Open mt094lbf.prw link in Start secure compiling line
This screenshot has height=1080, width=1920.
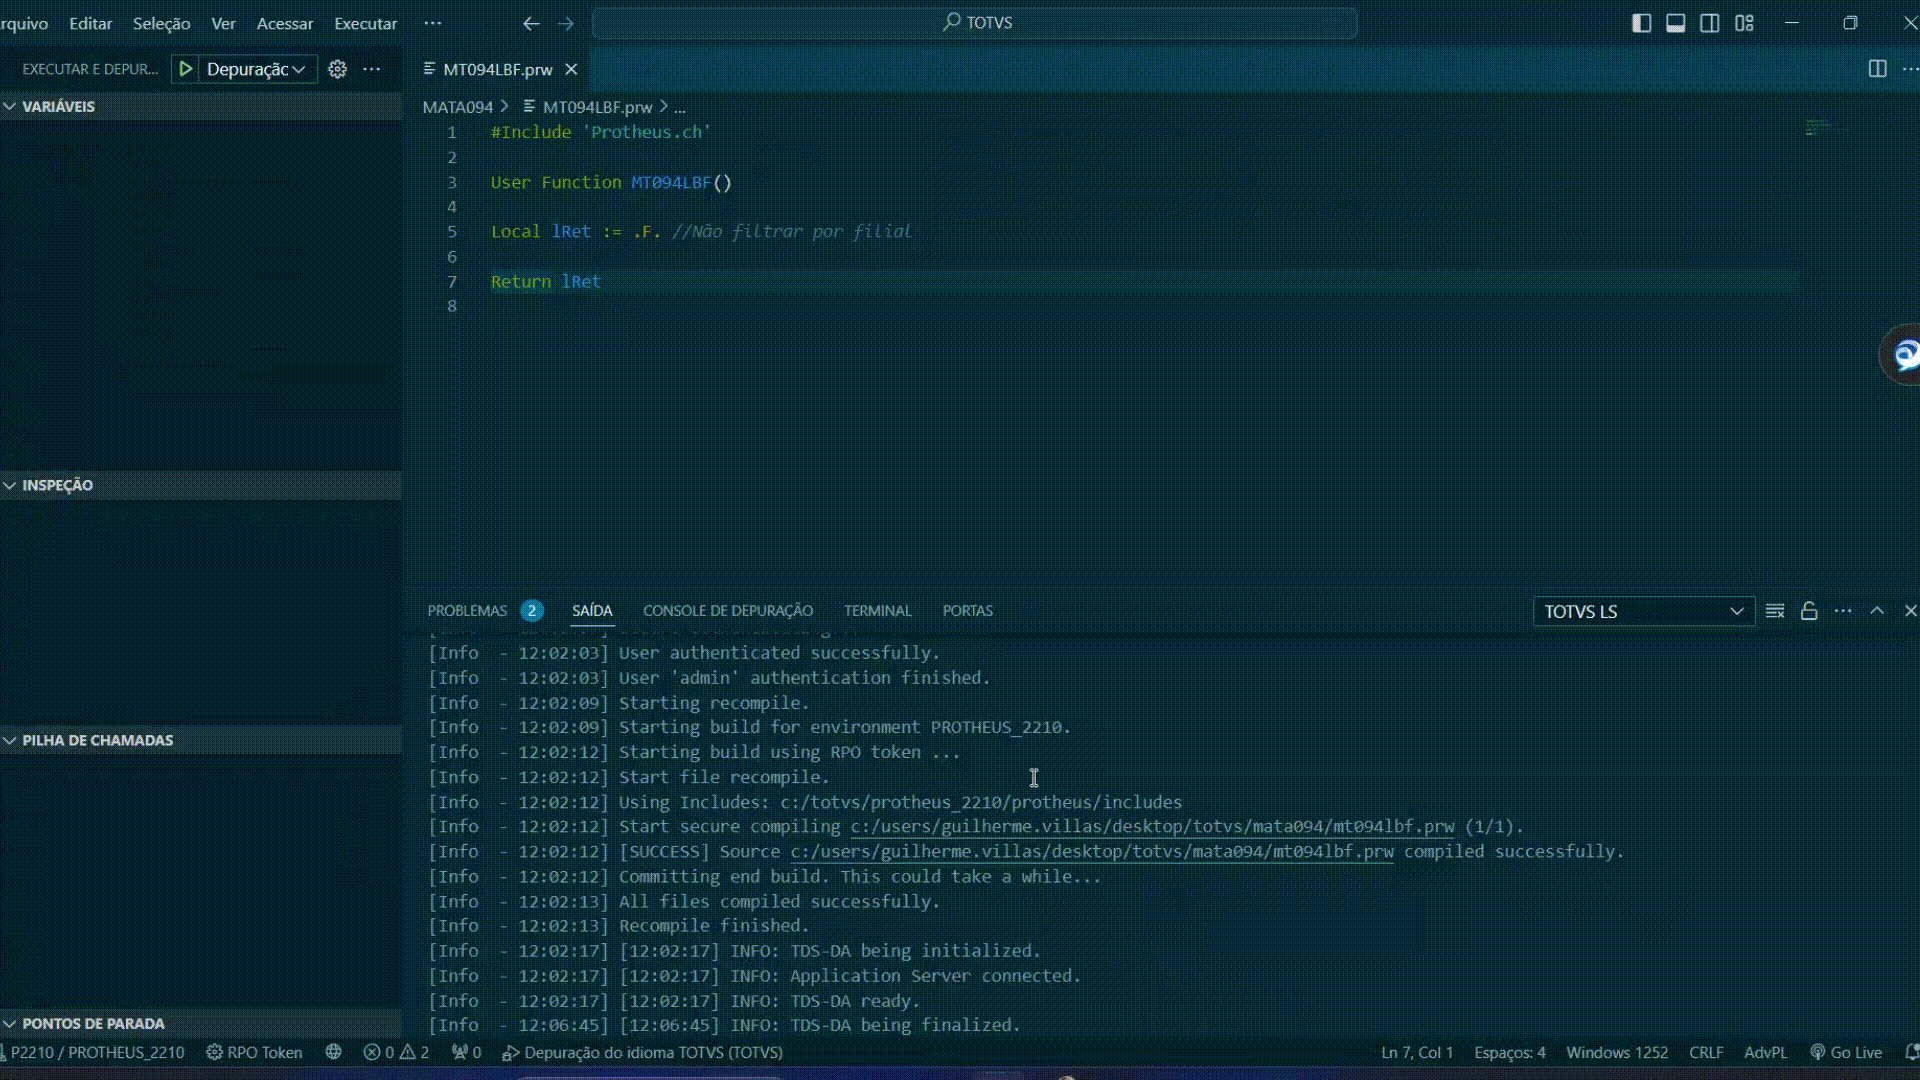pos(1152,827)
